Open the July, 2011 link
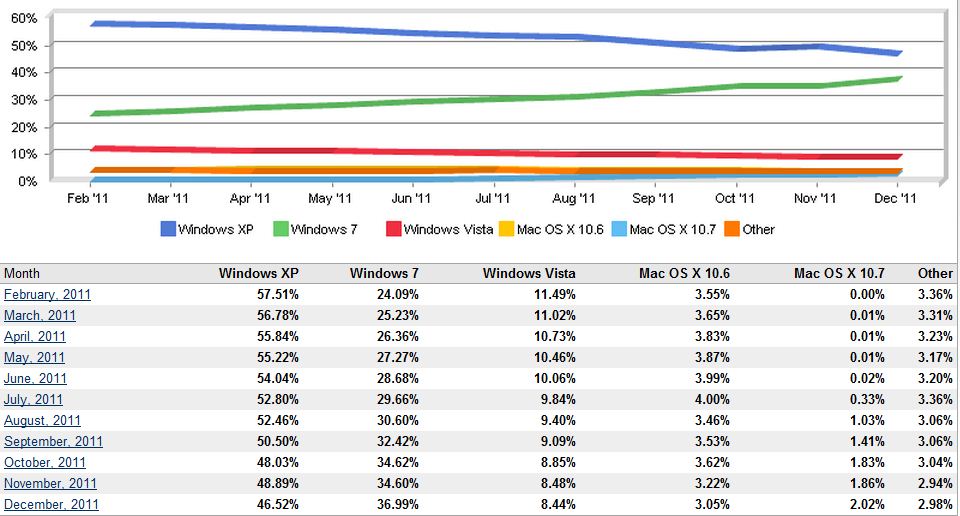The width and height of the screenshot is (960, 516). (x=34, y=399)
